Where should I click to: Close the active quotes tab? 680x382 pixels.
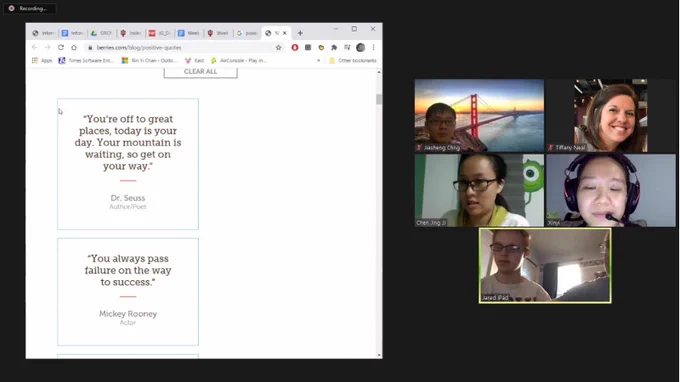pos(285,33)
